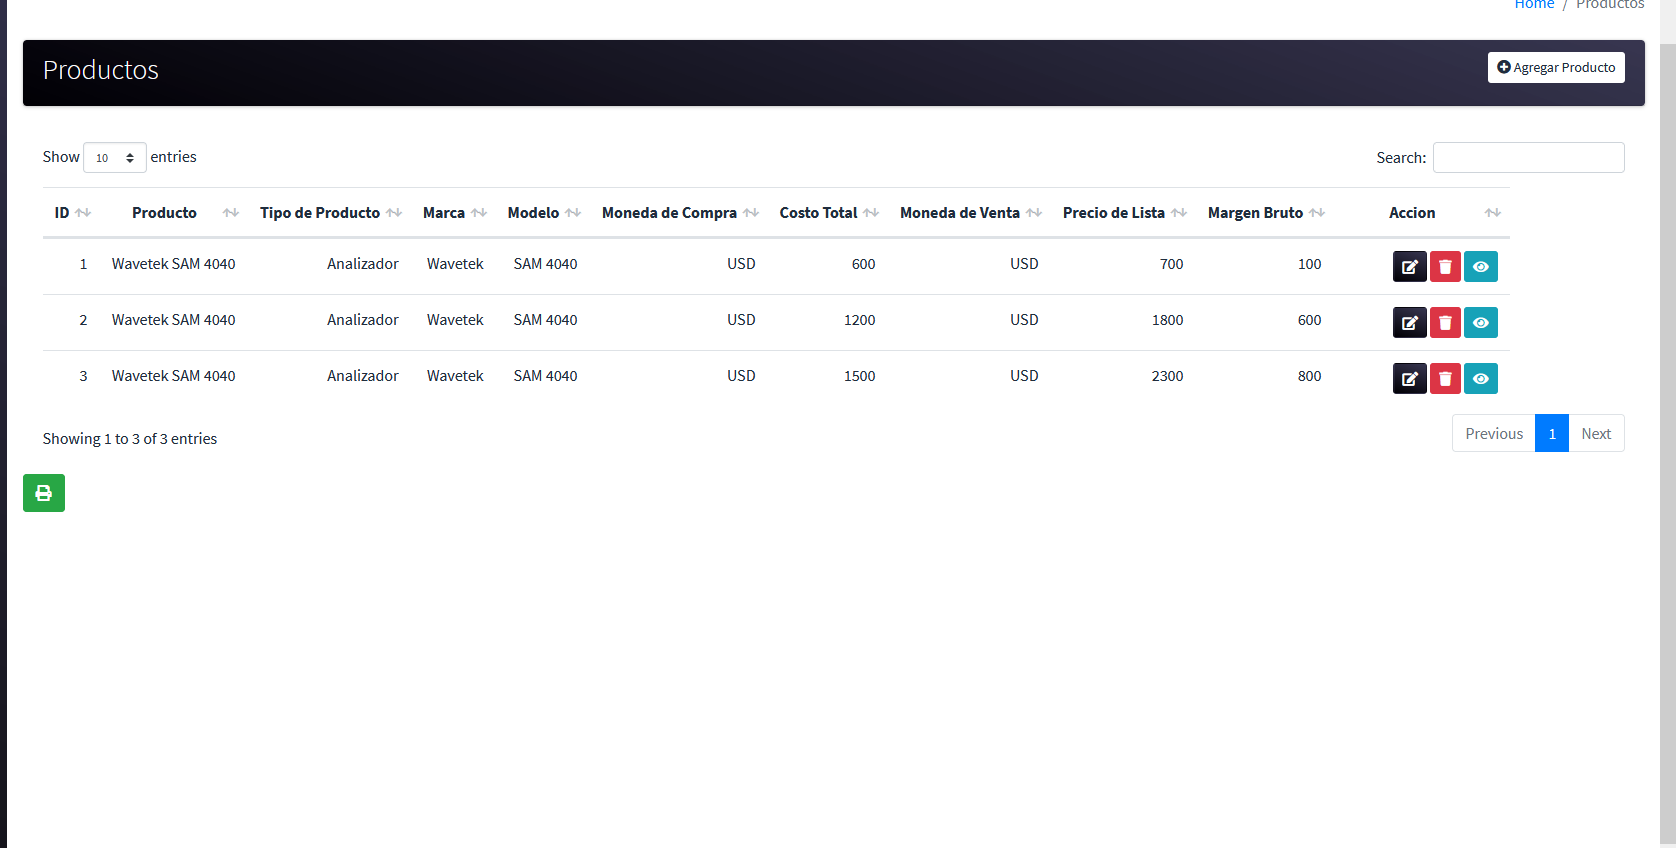
Task: Click the green print button
Action: pos(44,493)
